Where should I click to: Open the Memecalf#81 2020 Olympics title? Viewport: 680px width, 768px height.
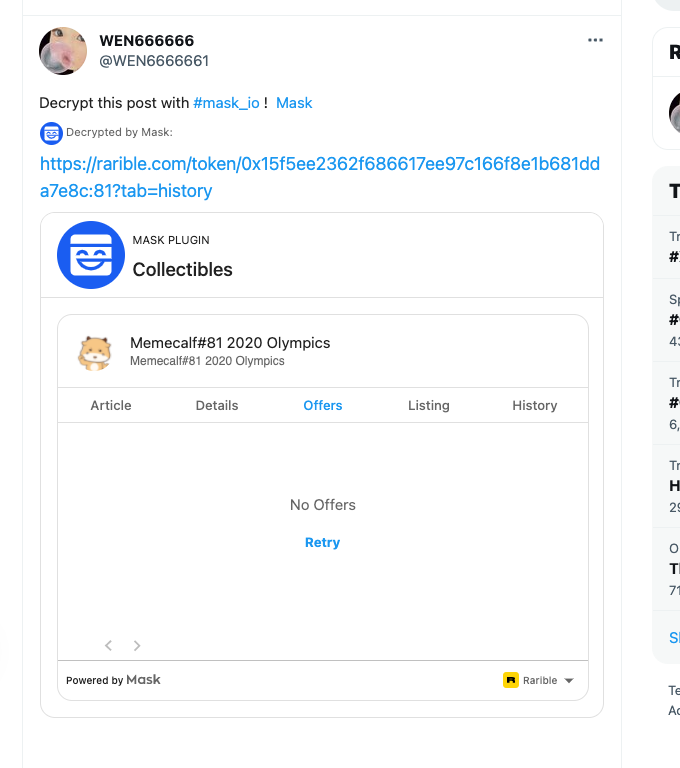[x=230, y=343]
